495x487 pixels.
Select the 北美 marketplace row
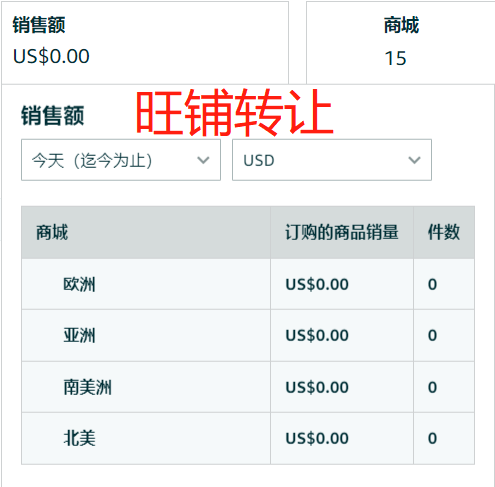click(x=248, y=438)
